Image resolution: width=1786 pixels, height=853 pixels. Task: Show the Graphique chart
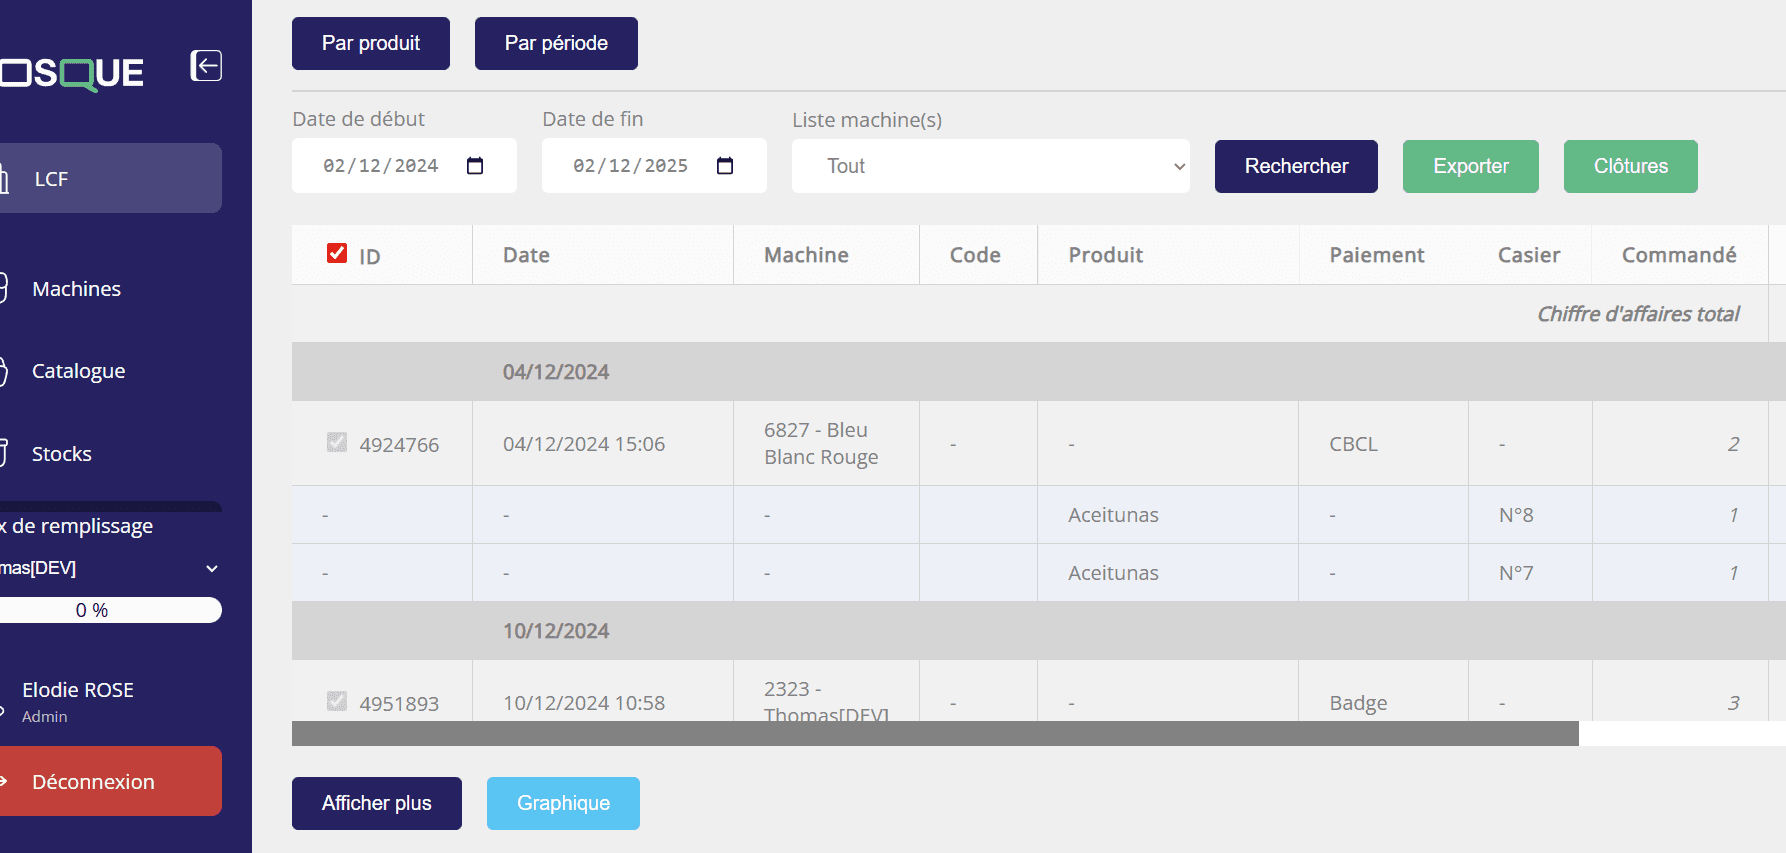[563, 803]
